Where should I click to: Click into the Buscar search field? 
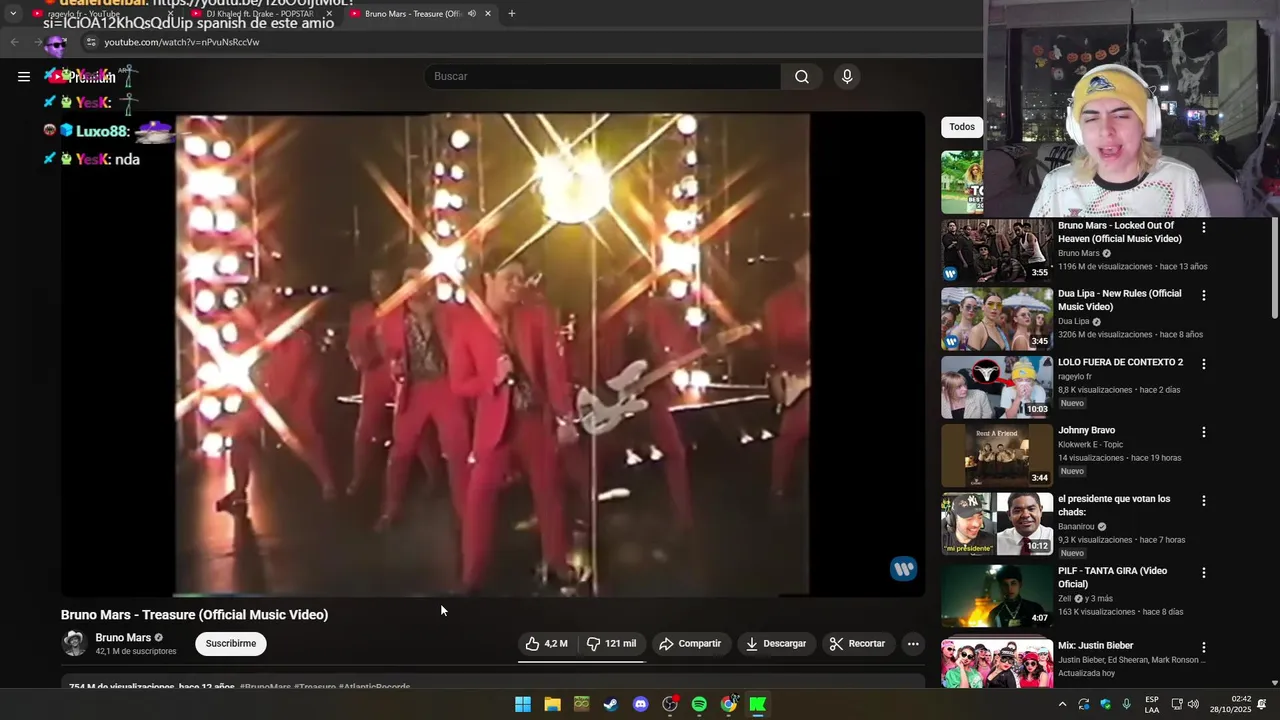click(x=603, y=76)
